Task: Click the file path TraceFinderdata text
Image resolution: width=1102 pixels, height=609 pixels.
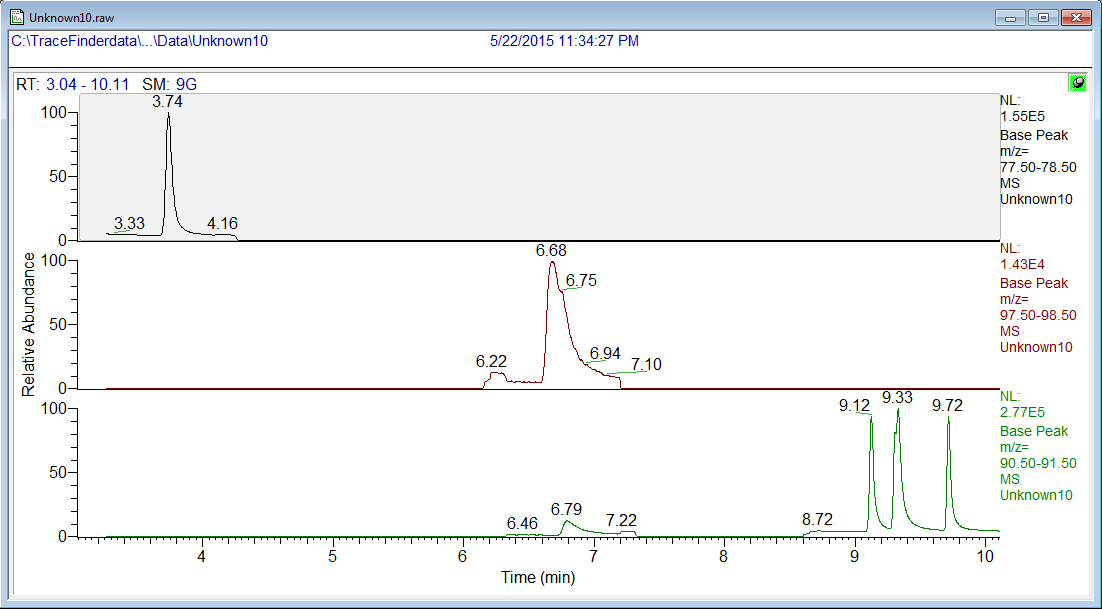Action: [x=139, y=41]
